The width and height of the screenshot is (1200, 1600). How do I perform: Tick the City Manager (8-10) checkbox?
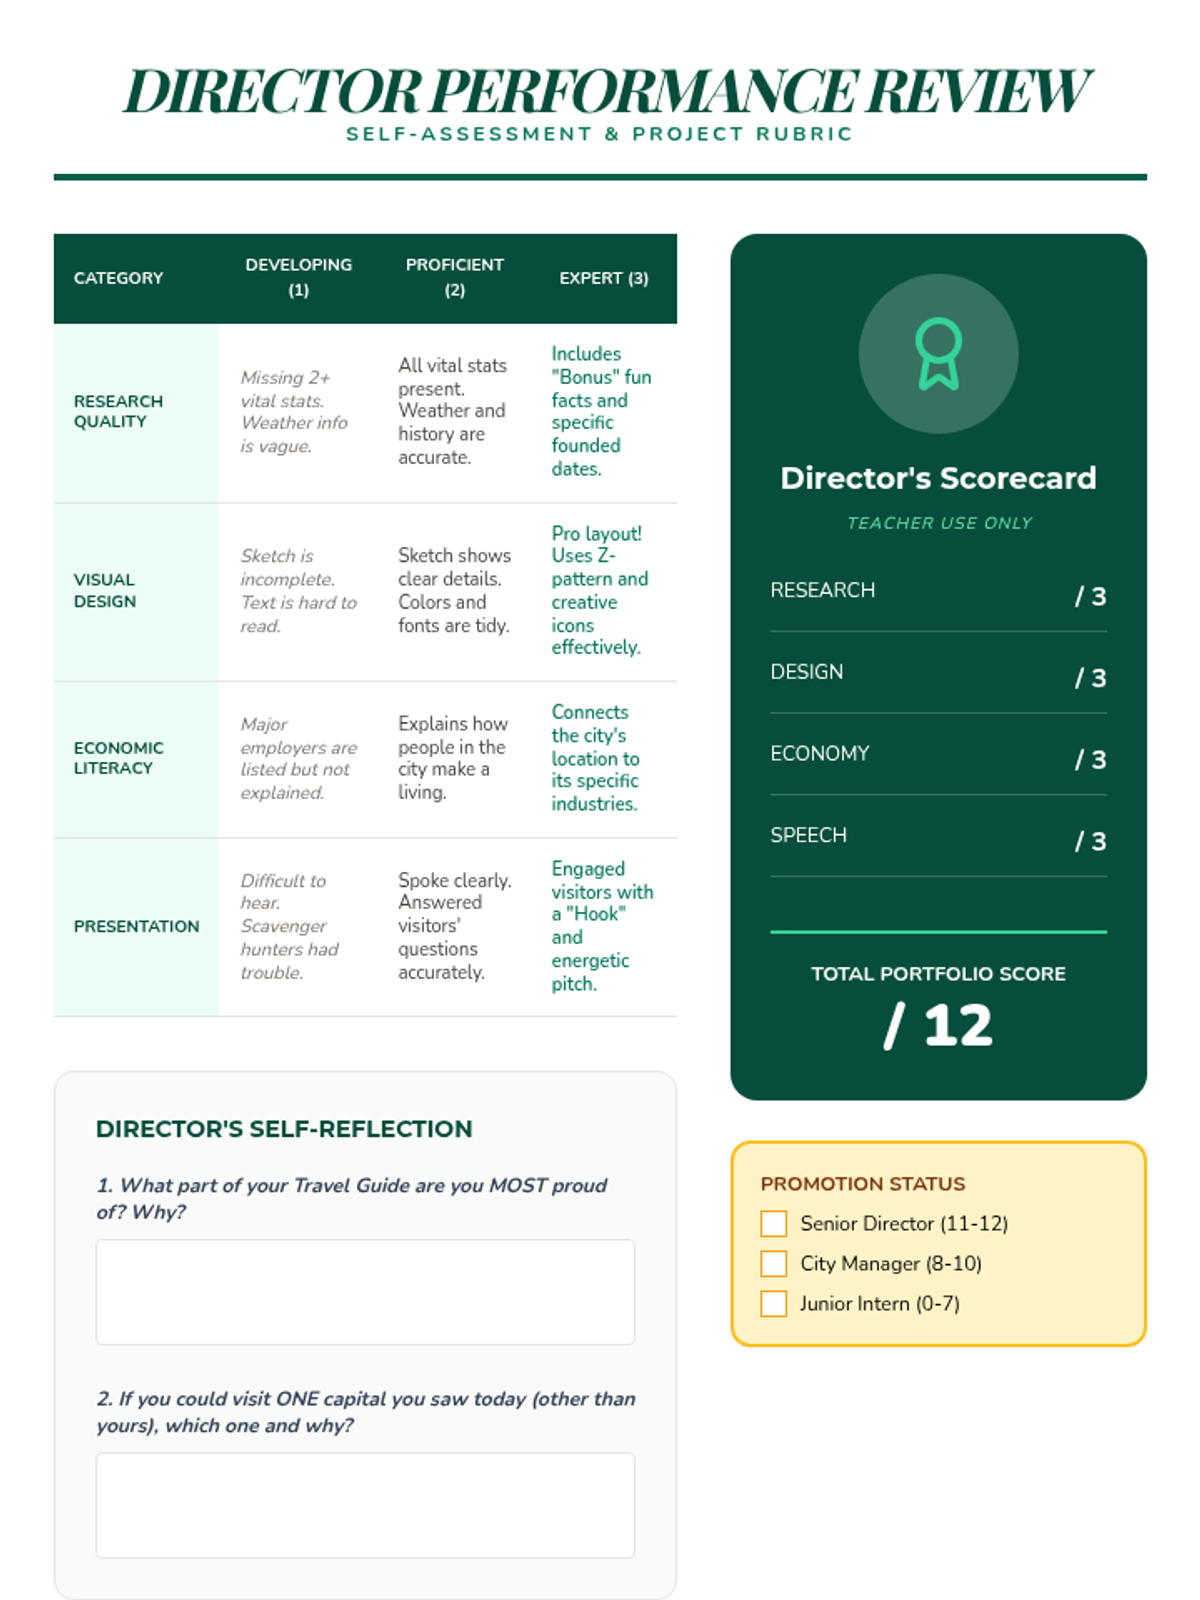(774, 1263)
